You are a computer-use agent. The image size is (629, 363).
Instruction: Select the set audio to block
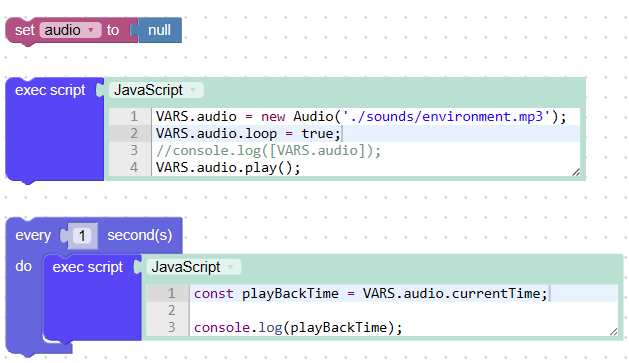25,30
